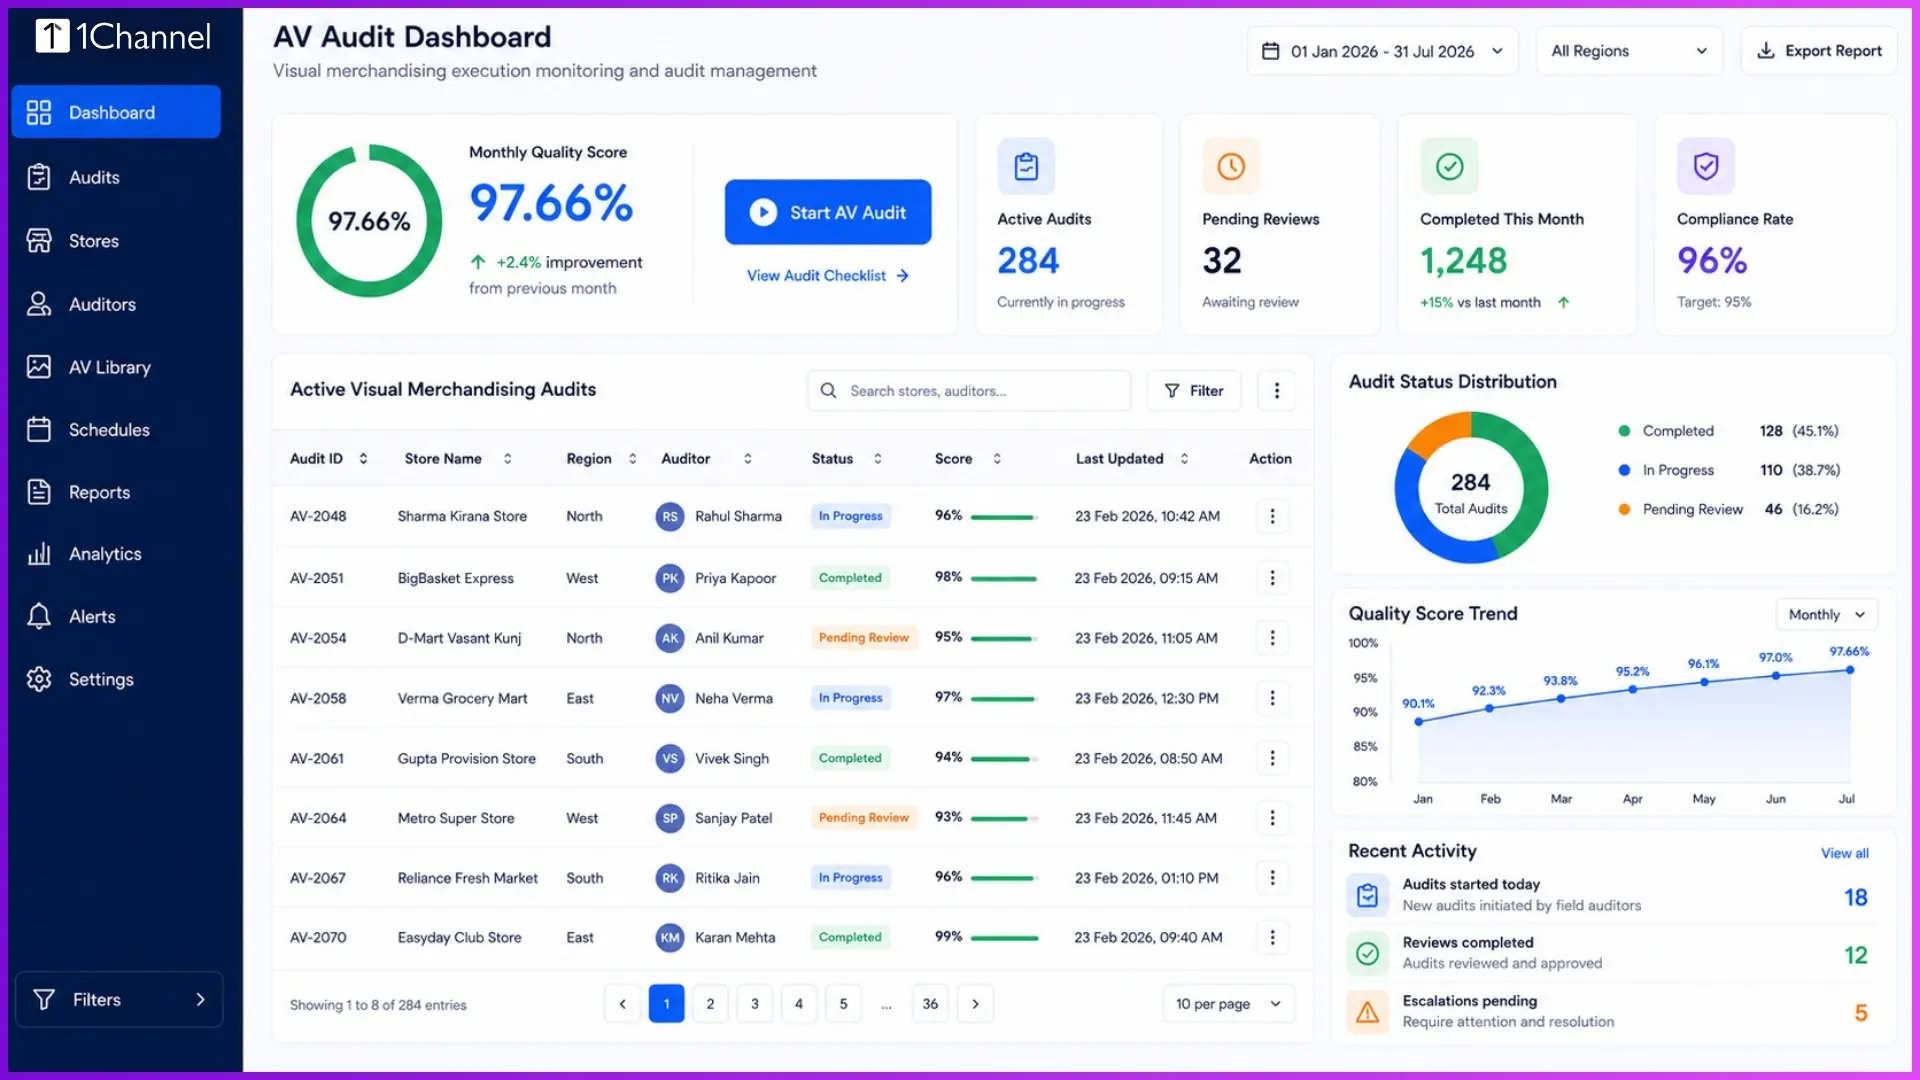Click the PK avatar for Priya Kapoor

(670, 578)
